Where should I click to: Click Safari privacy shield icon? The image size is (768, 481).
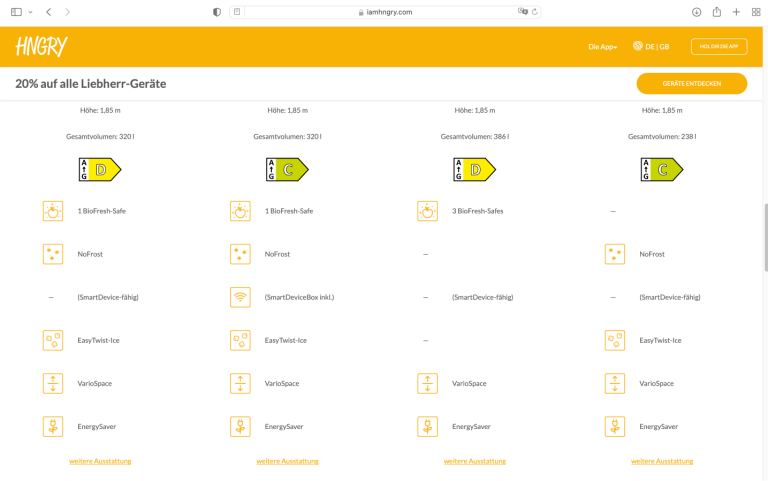click(x=217, y=12)
